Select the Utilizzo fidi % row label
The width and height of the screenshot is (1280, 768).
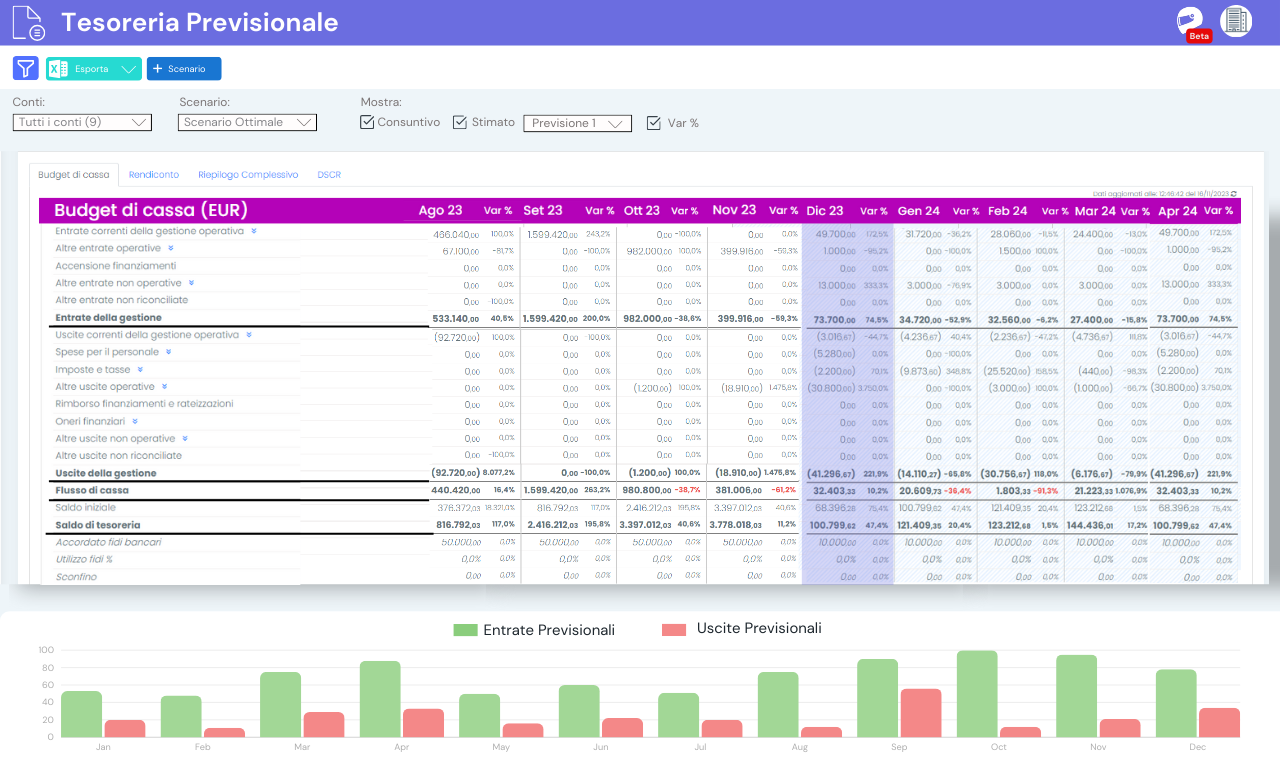84,559
